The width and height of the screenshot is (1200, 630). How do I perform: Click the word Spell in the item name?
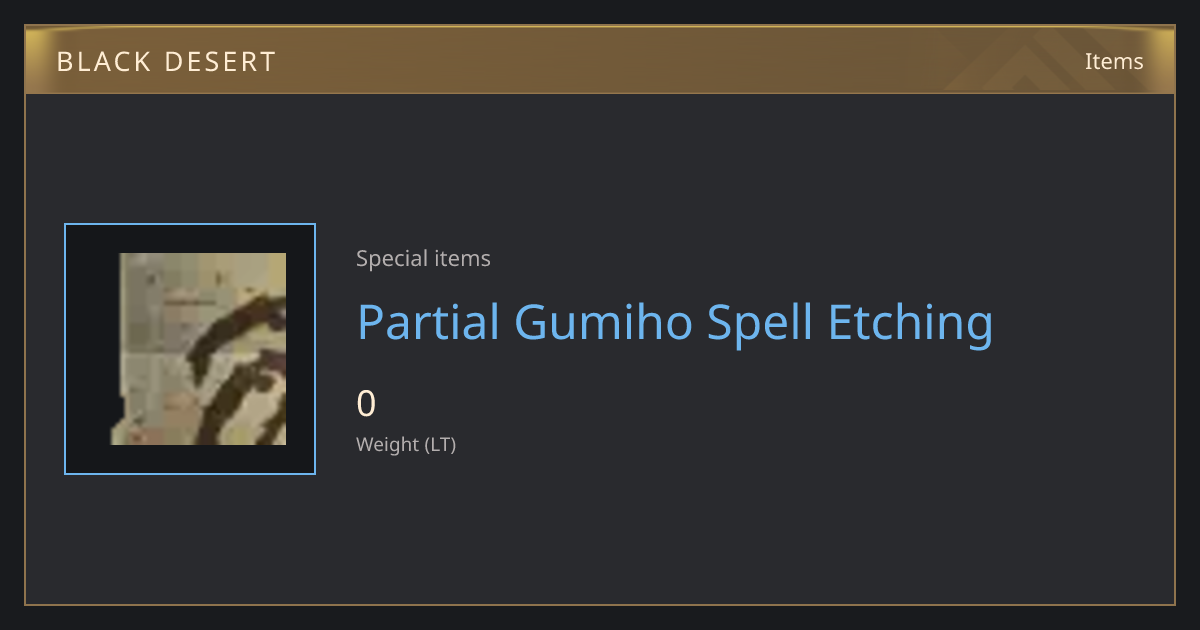pyautogui.click(x=761, y=323)
